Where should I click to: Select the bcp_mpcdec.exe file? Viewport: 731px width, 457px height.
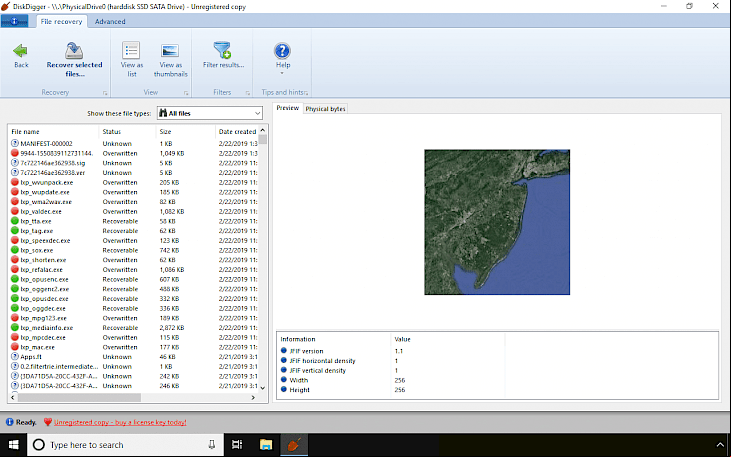[43, 337]
